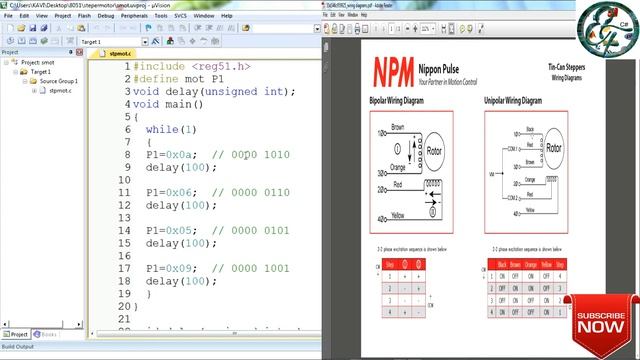This screenshot has height=360, width=640.
Task: Select Source Group 1 in Project tree
Action: (x=58, y=81)
